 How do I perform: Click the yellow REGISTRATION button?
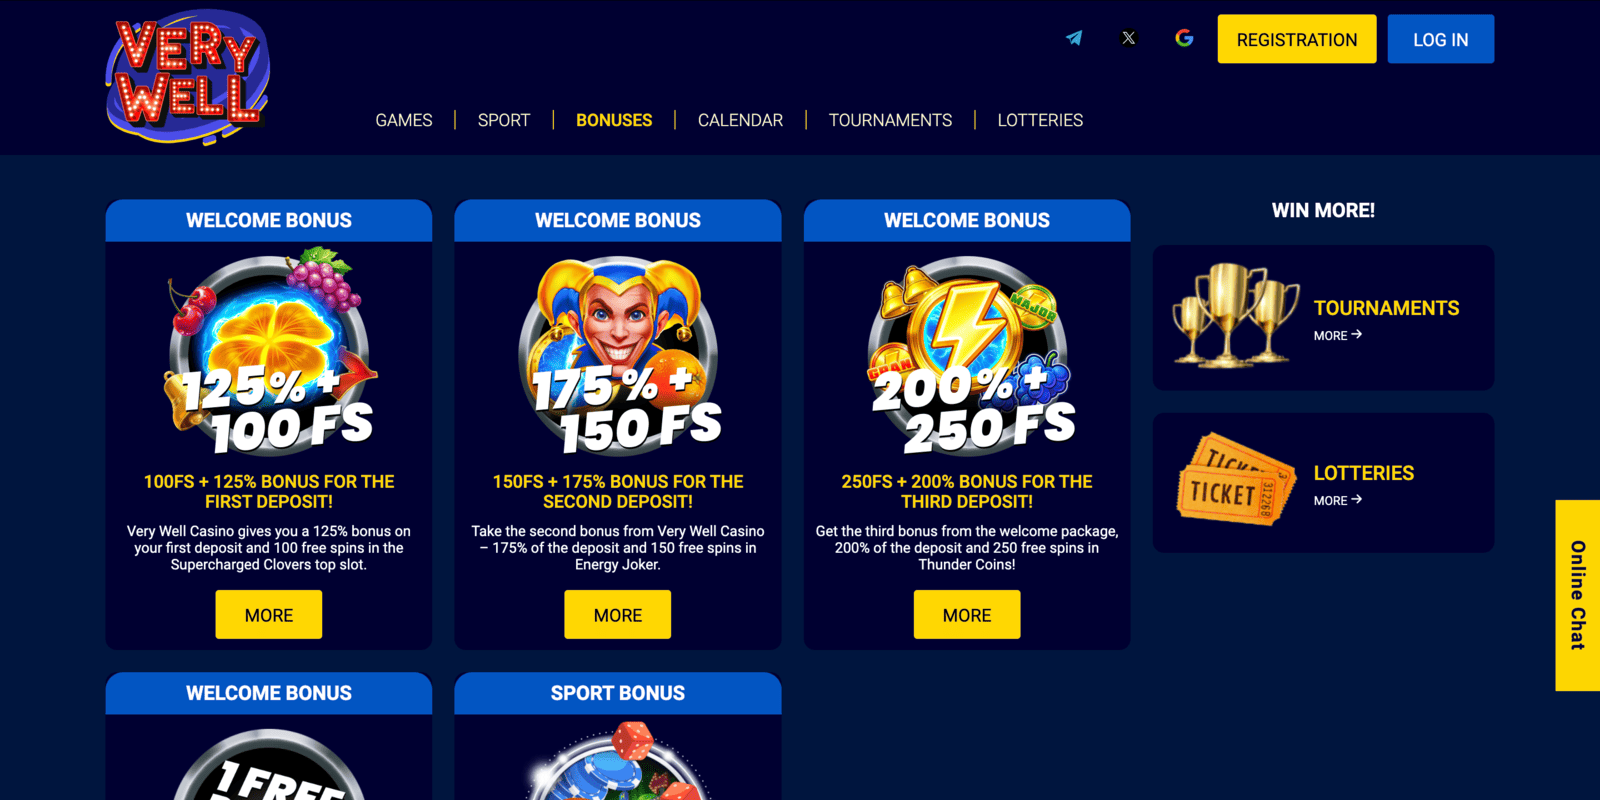(1297, 39)
